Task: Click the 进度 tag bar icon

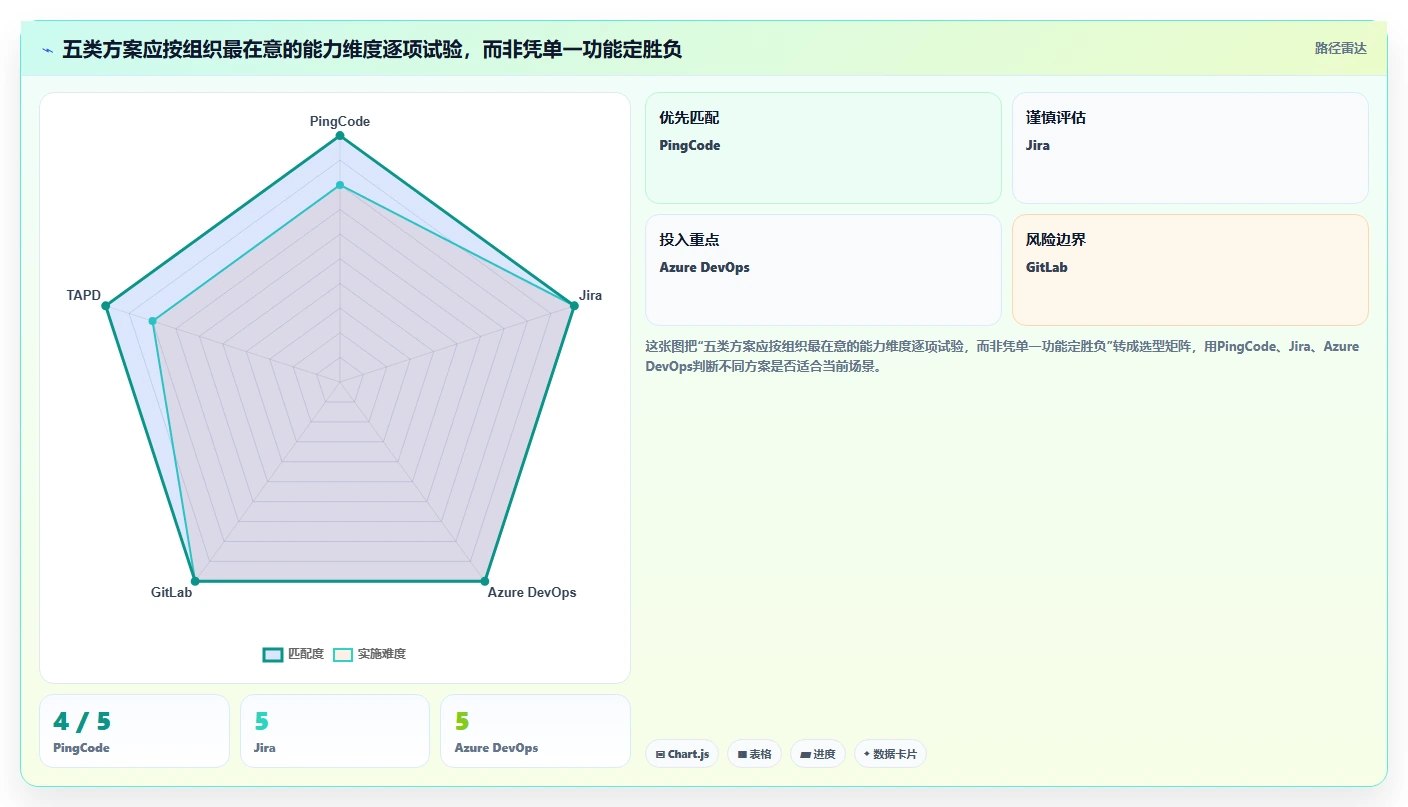Action: [805, 754]
